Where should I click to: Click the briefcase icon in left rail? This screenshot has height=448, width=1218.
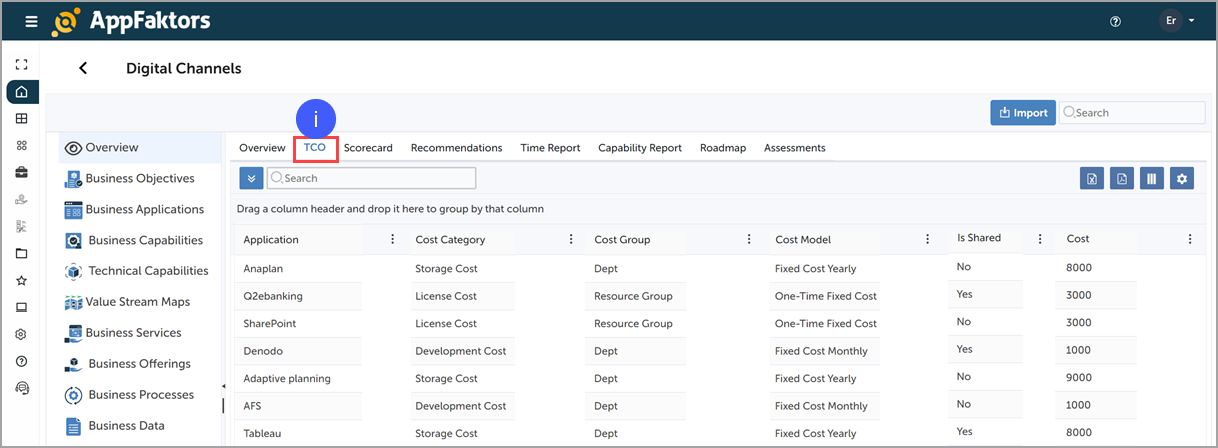[22, 172]
